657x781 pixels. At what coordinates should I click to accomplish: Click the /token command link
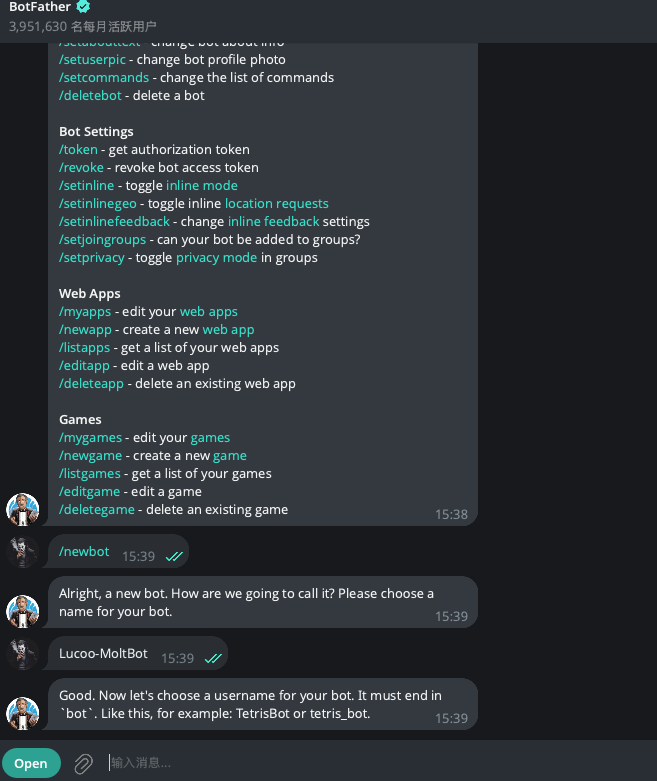coord(78,150)
